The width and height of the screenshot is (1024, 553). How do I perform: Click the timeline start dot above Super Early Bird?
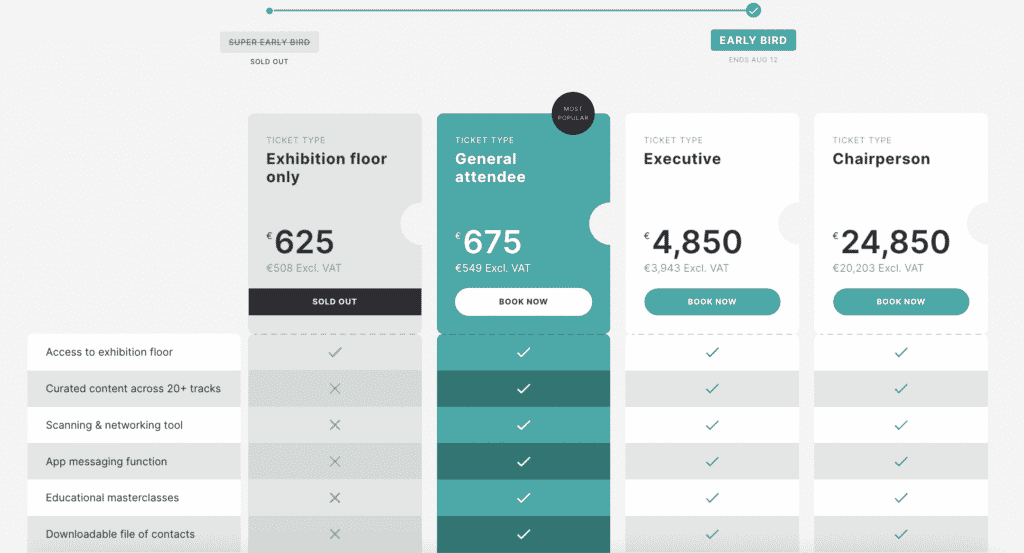tap(269, 11)
